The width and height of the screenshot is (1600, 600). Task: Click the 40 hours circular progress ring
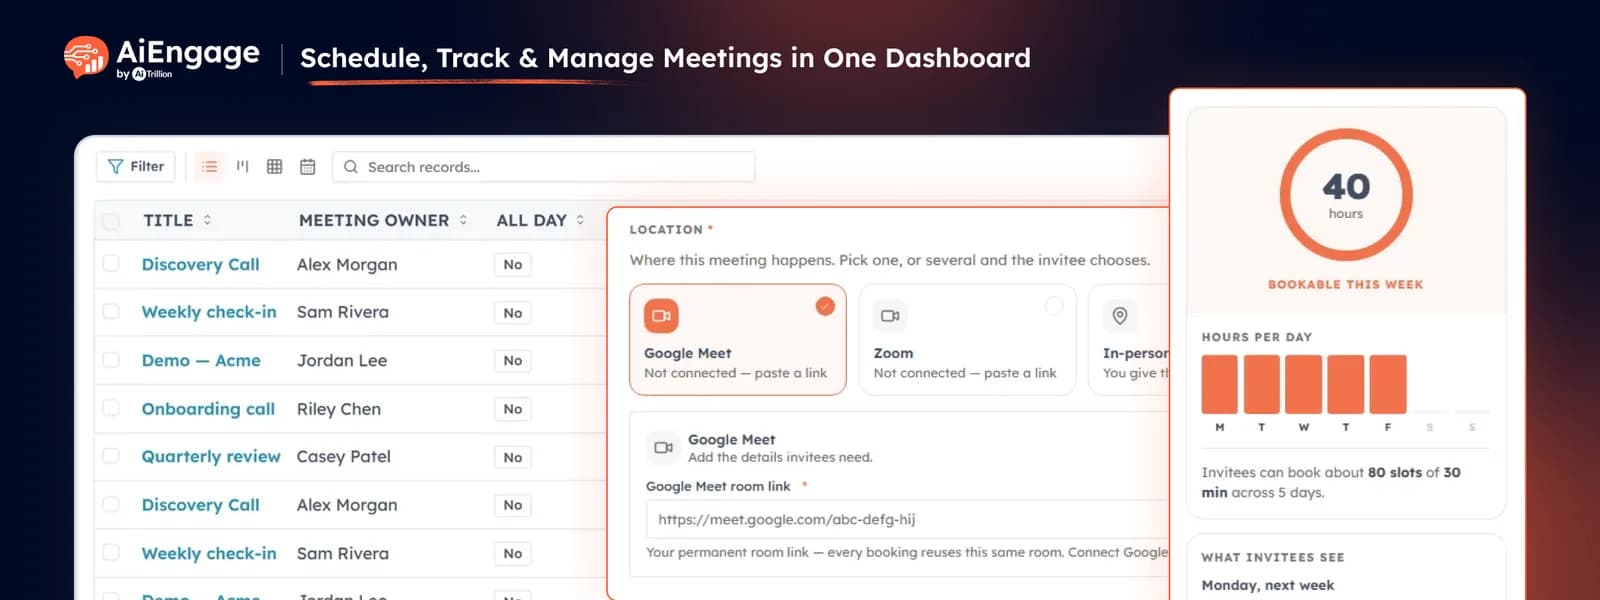(x=1346, y=195)
